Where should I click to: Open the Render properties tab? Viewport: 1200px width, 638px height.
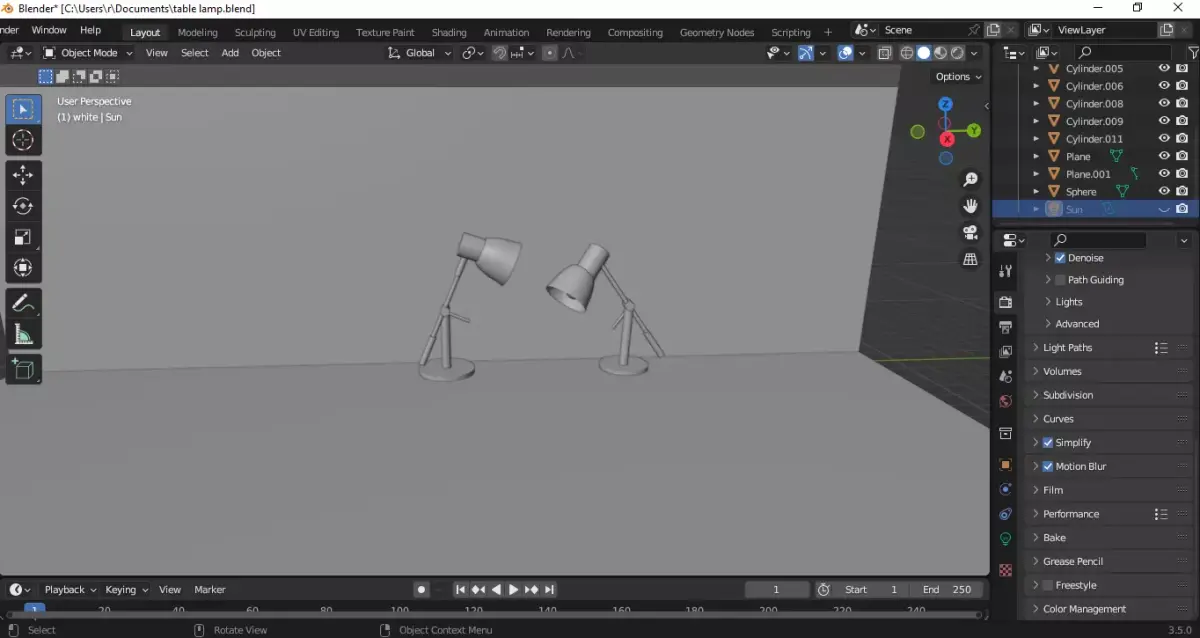pos(1006,301)
